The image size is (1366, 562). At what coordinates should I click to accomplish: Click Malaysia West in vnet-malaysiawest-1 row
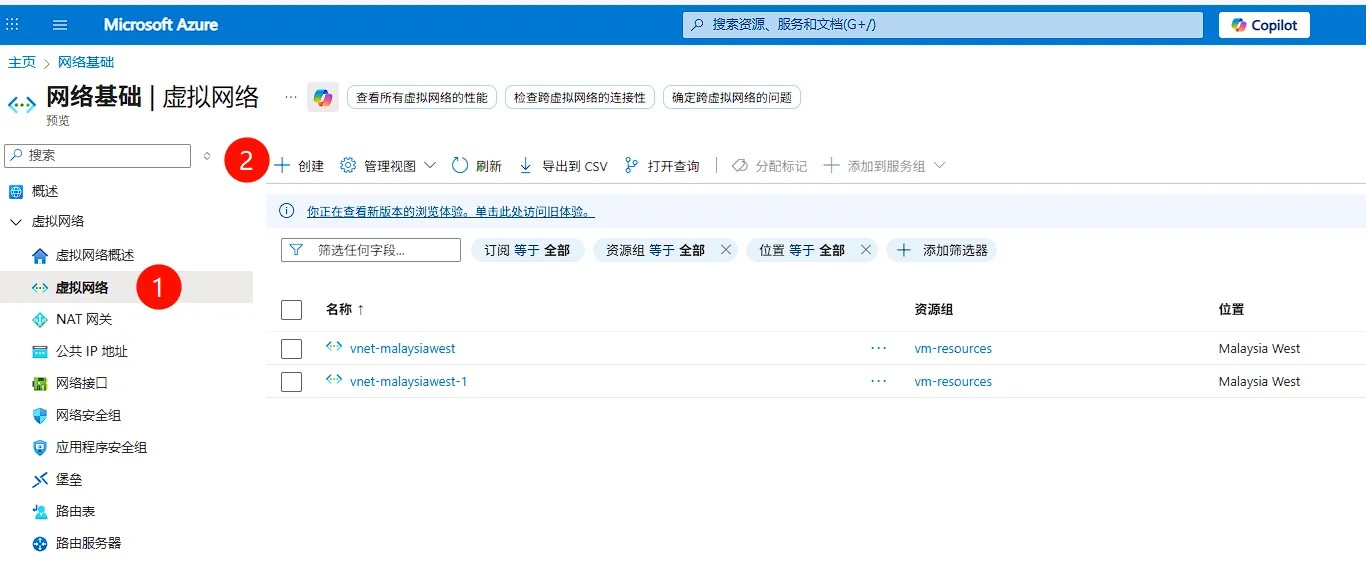(x=1260, y=382)
